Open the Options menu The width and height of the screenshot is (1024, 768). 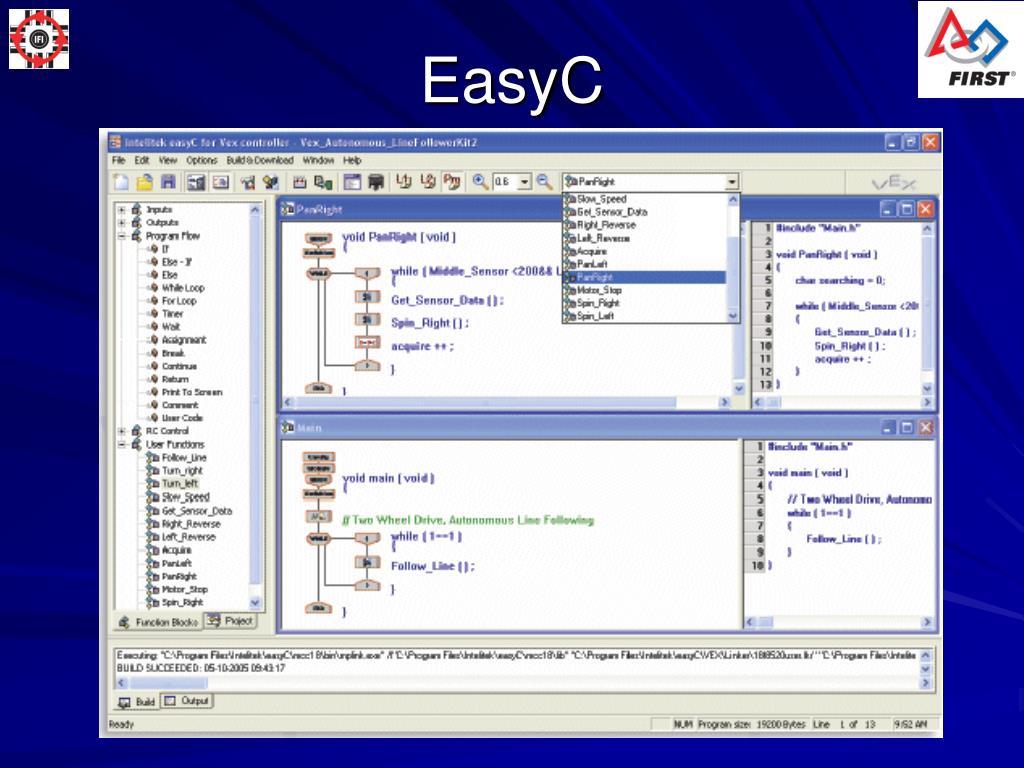click(x=201, y=160)
